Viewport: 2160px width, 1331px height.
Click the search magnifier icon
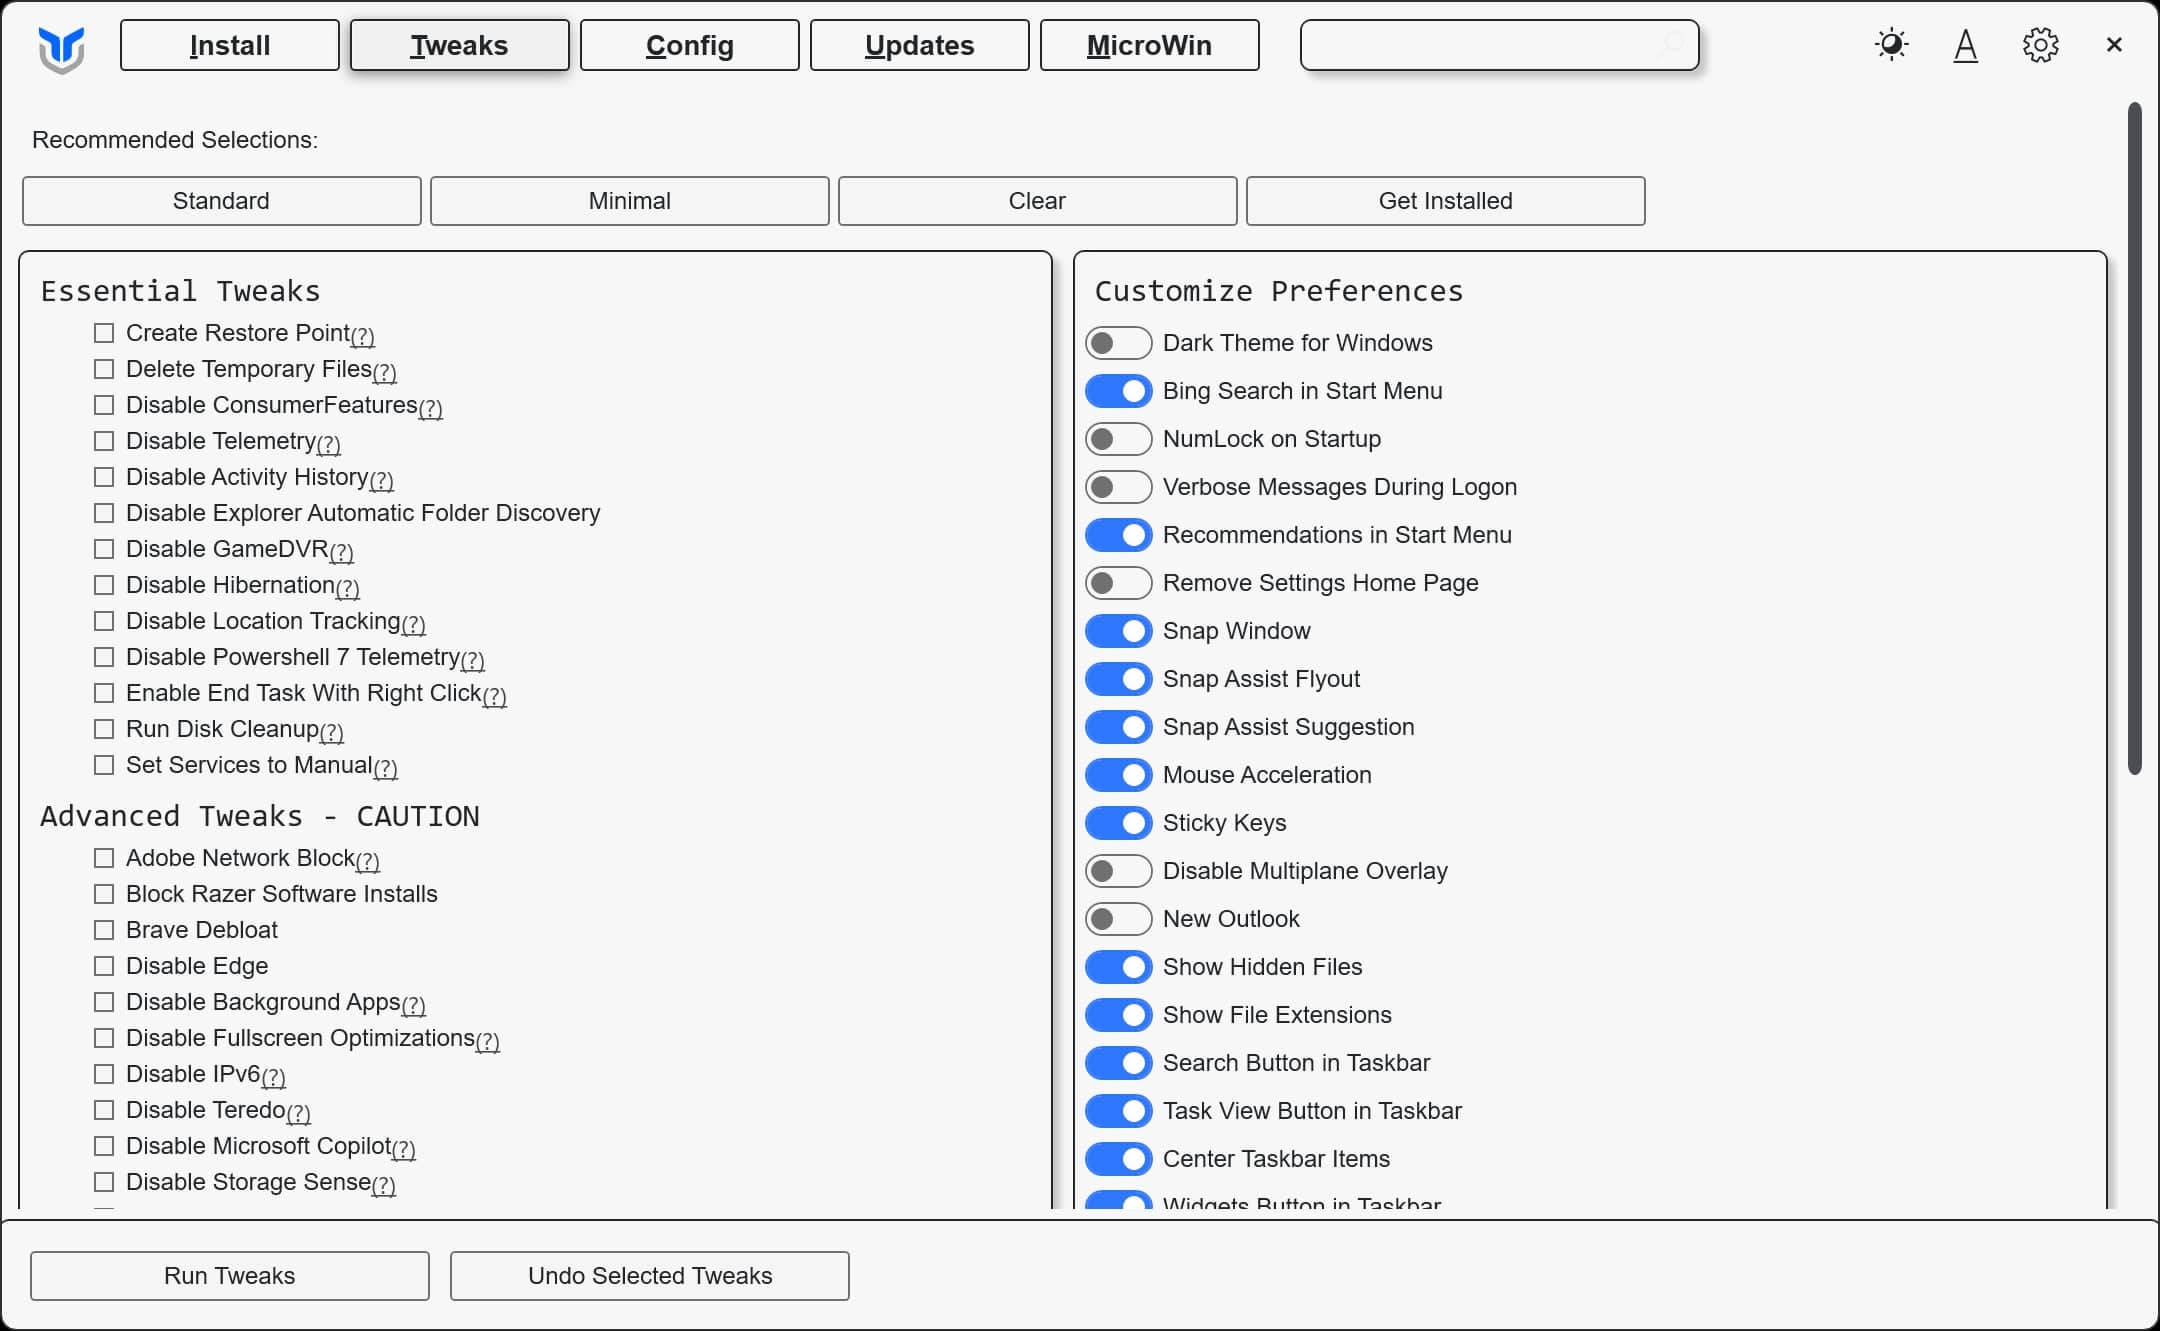[x=1673, y=44]
